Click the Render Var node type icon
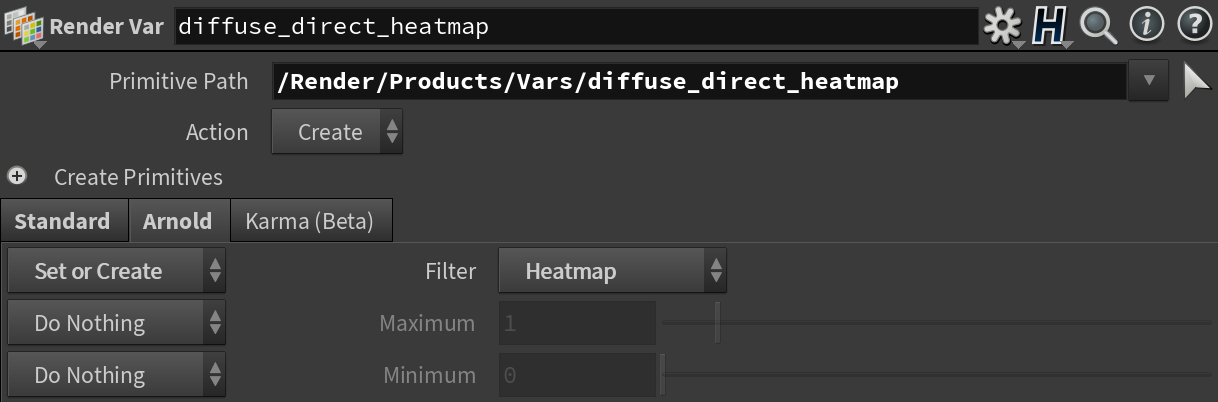The image size is (1218, 402). [x=22, y=25]
